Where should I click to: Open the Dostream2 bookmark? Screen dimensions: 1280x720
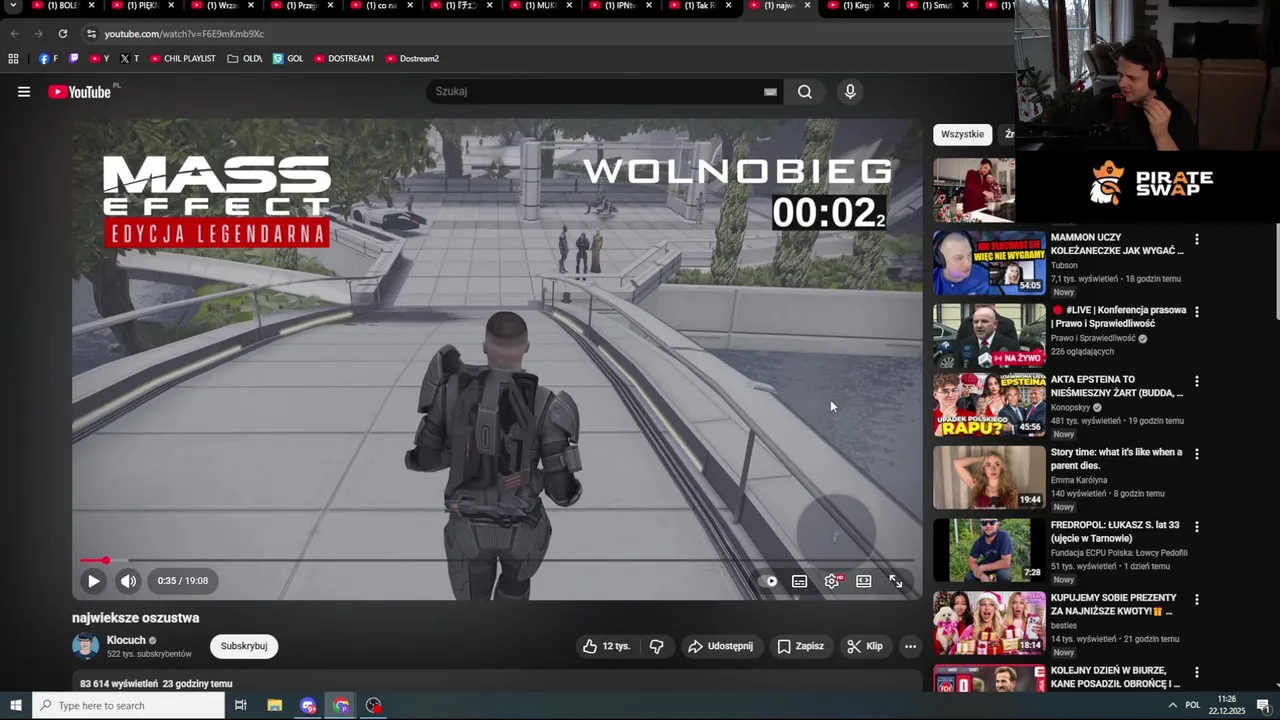click(412, 59)
